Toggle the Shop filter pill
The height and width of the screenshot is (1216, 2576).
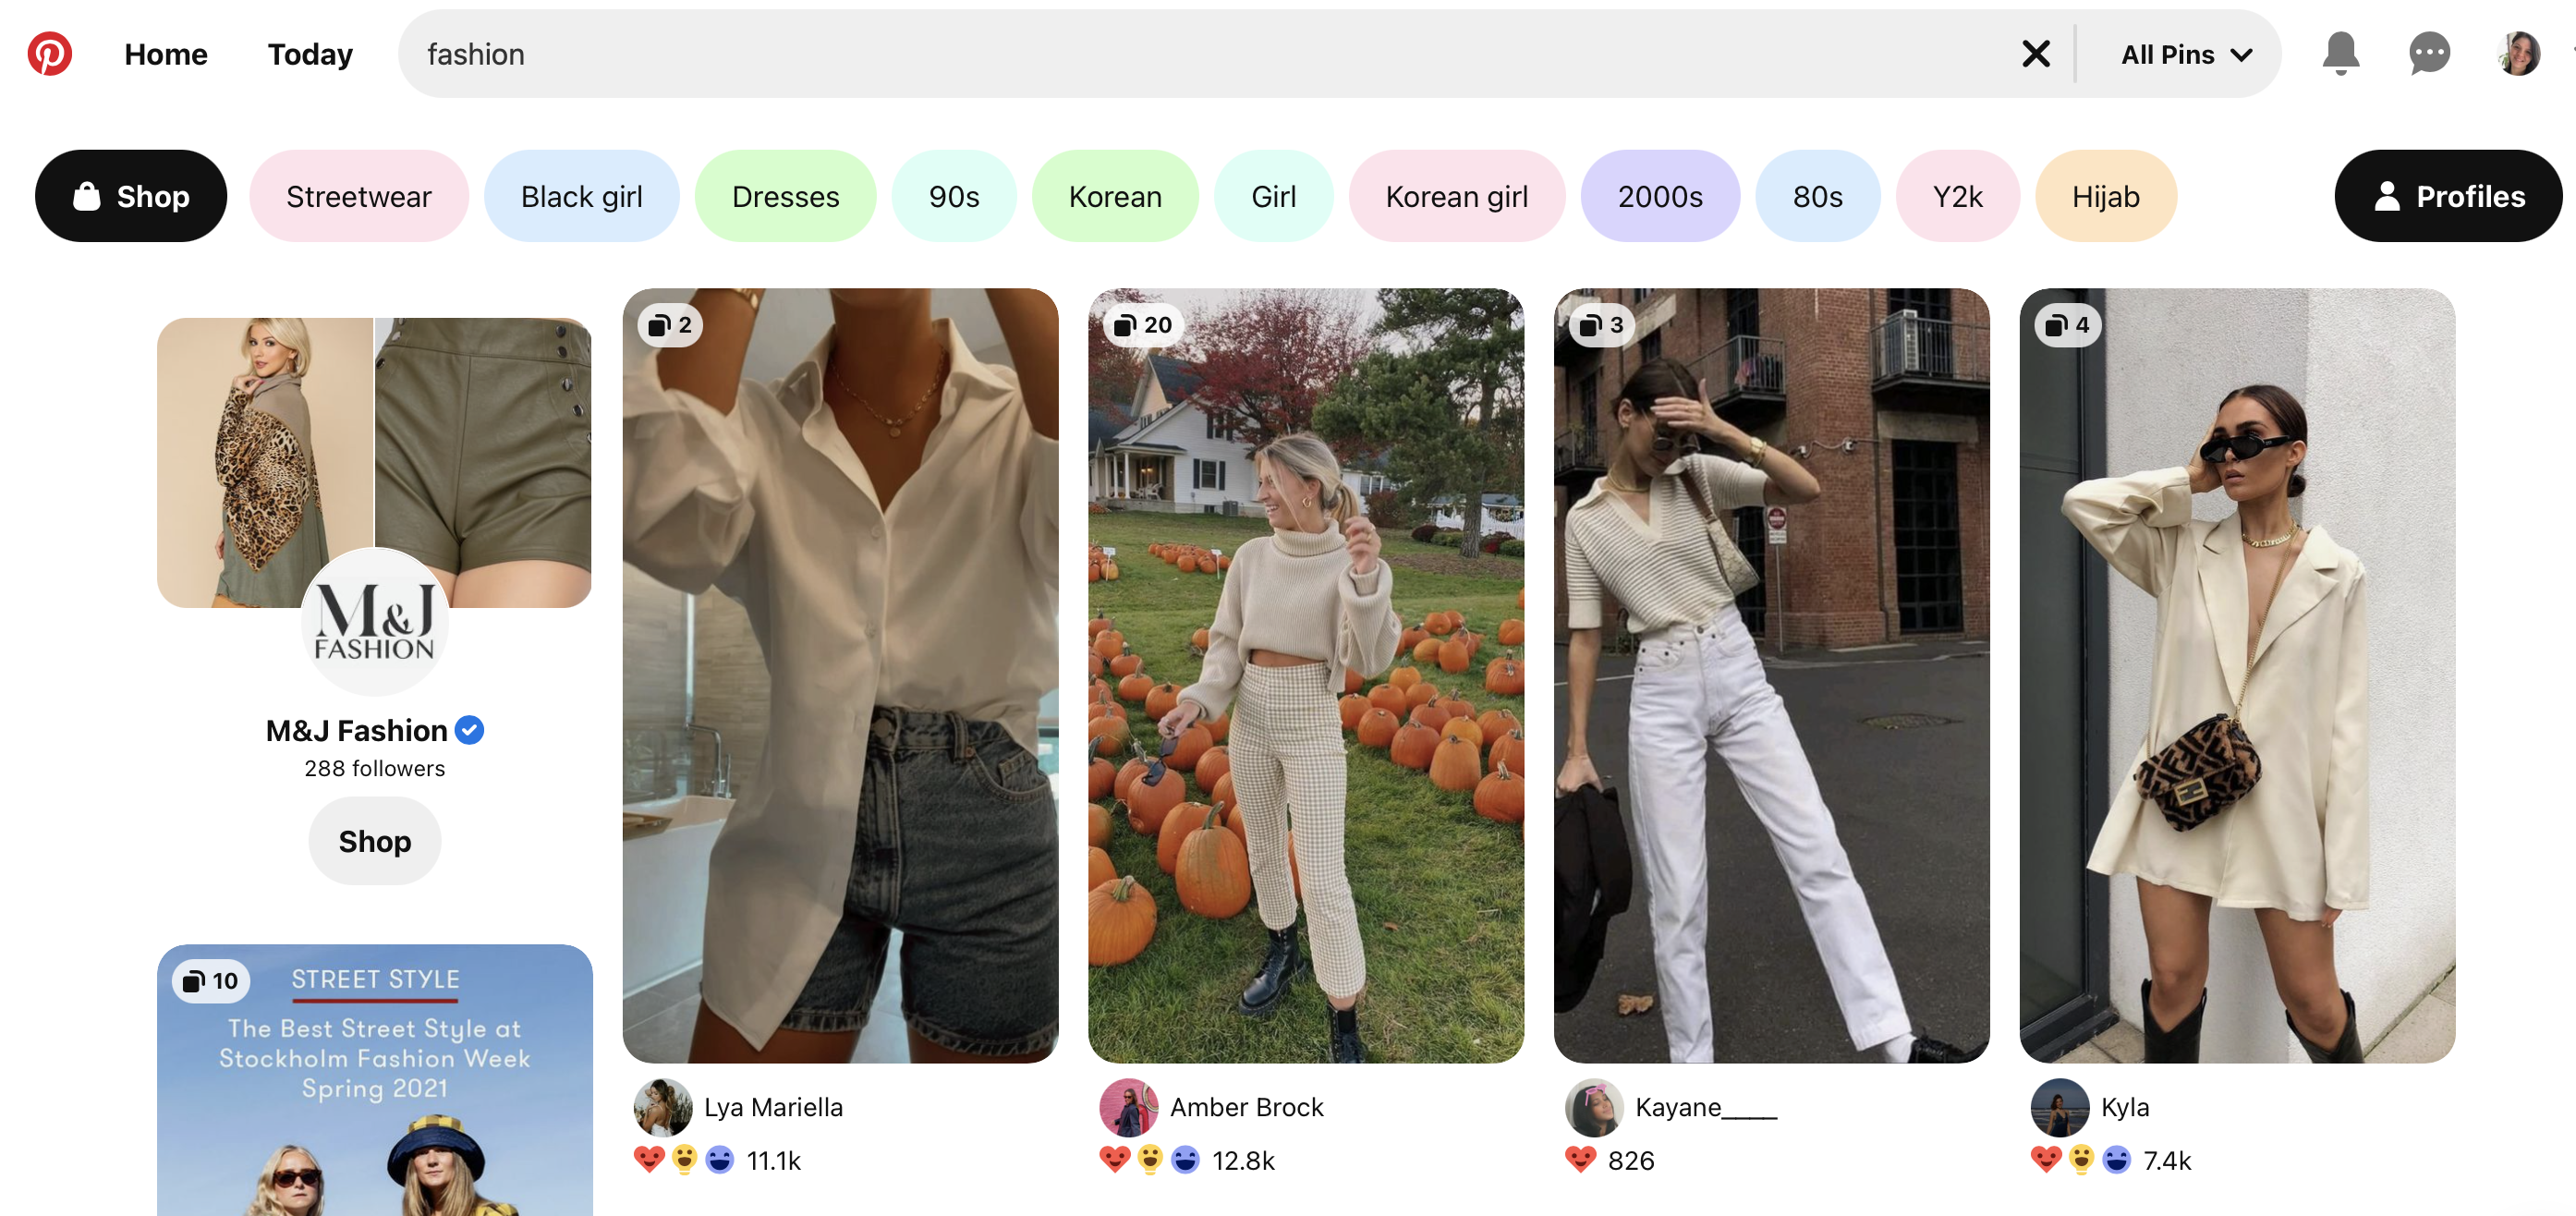tap(131, 196)
